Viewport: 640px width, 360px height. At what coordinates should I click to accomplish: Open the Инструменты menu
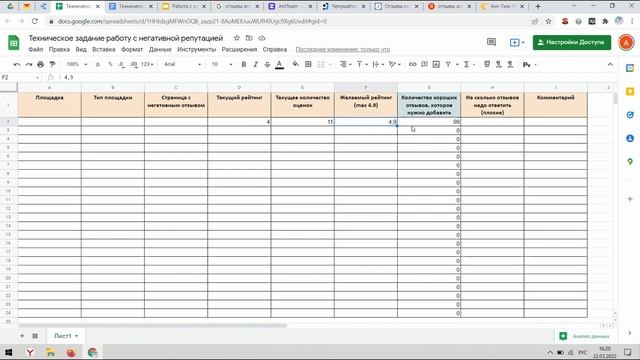(x=196, y=49)
